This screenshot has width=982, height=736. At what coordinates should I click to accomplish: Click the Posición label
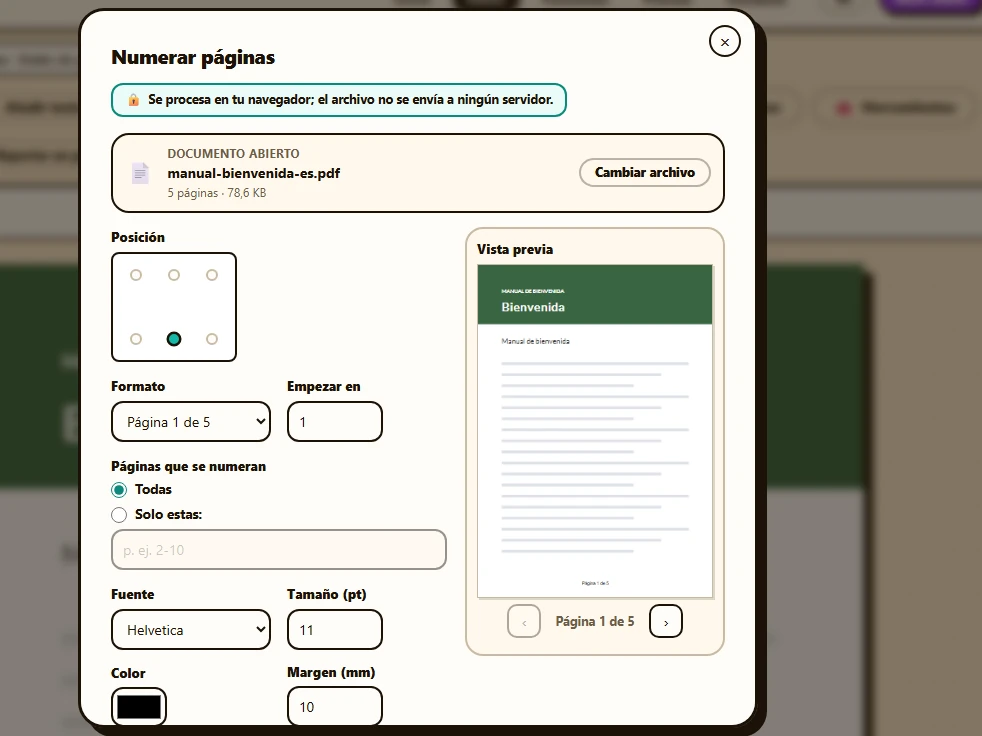click(138, 237)
